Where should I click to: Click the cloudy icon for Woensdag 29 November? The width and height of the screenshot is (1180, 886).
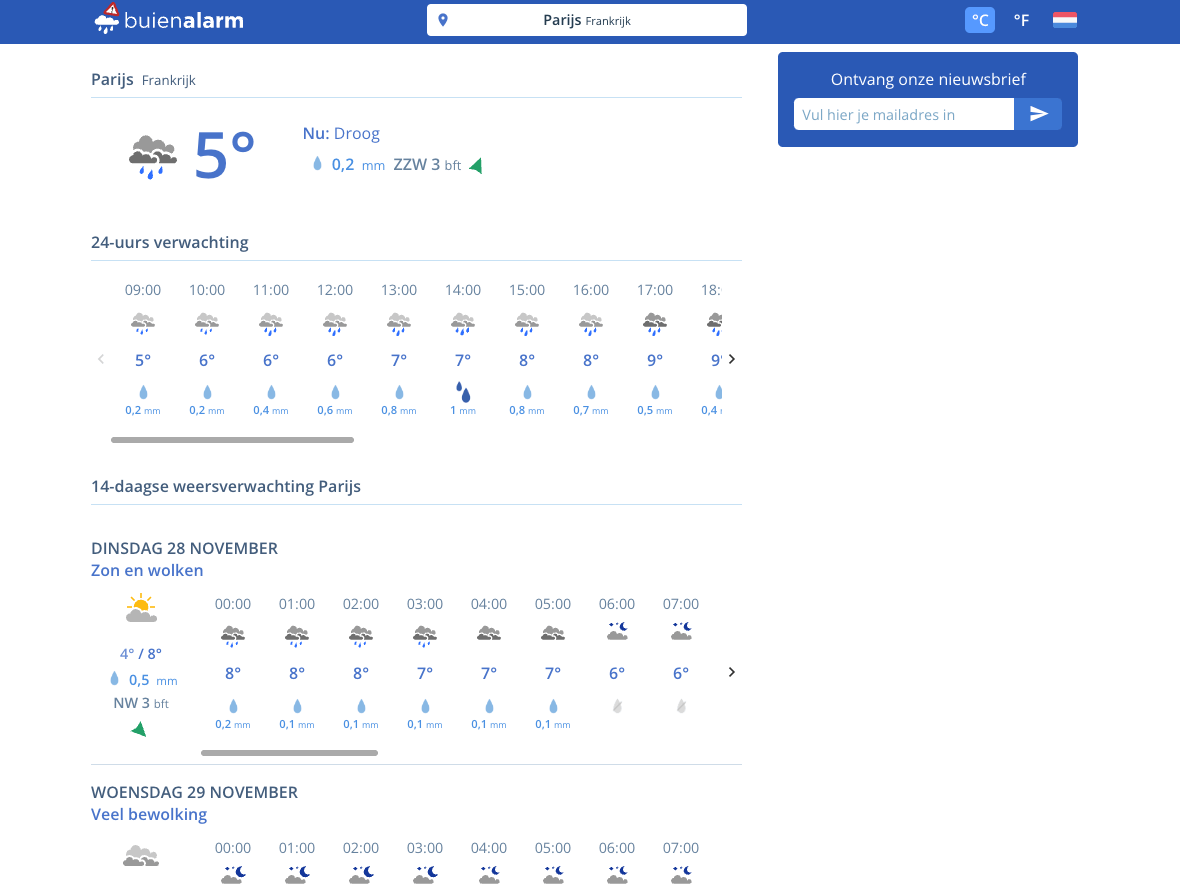click(141, 856)
